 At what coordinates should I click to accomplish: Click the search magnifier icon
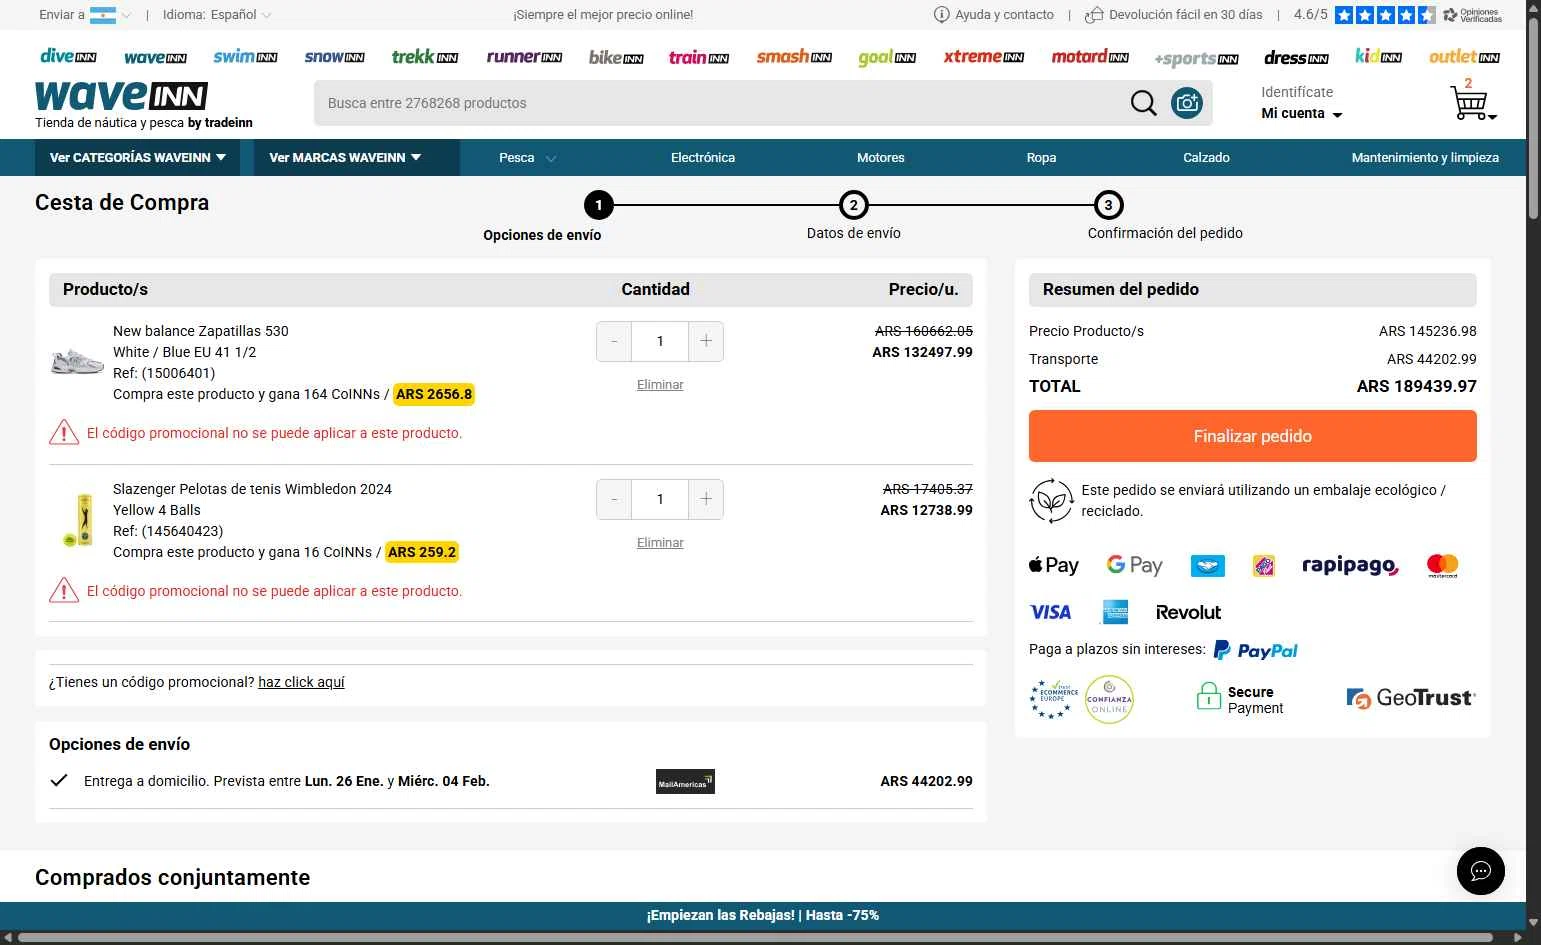[1143, 102]
